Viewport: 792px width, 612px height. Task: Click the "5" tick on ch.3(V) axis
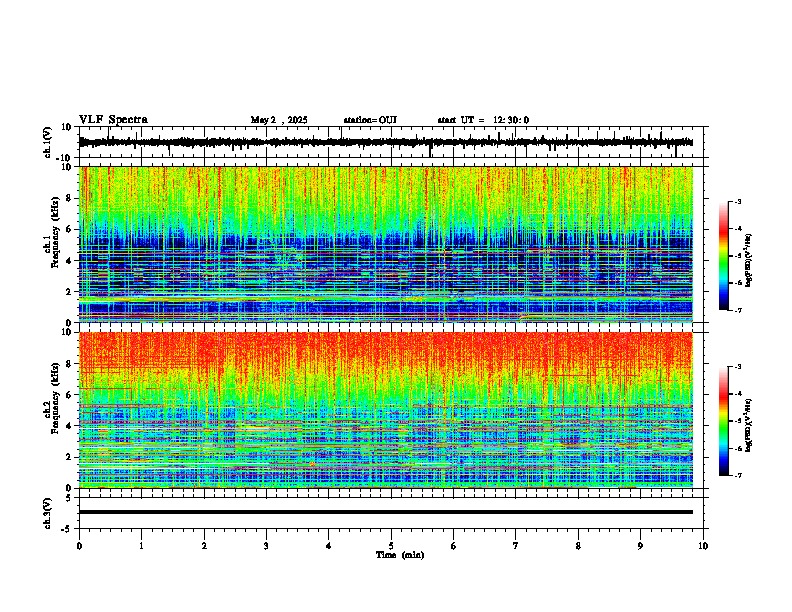pos(70,498)
